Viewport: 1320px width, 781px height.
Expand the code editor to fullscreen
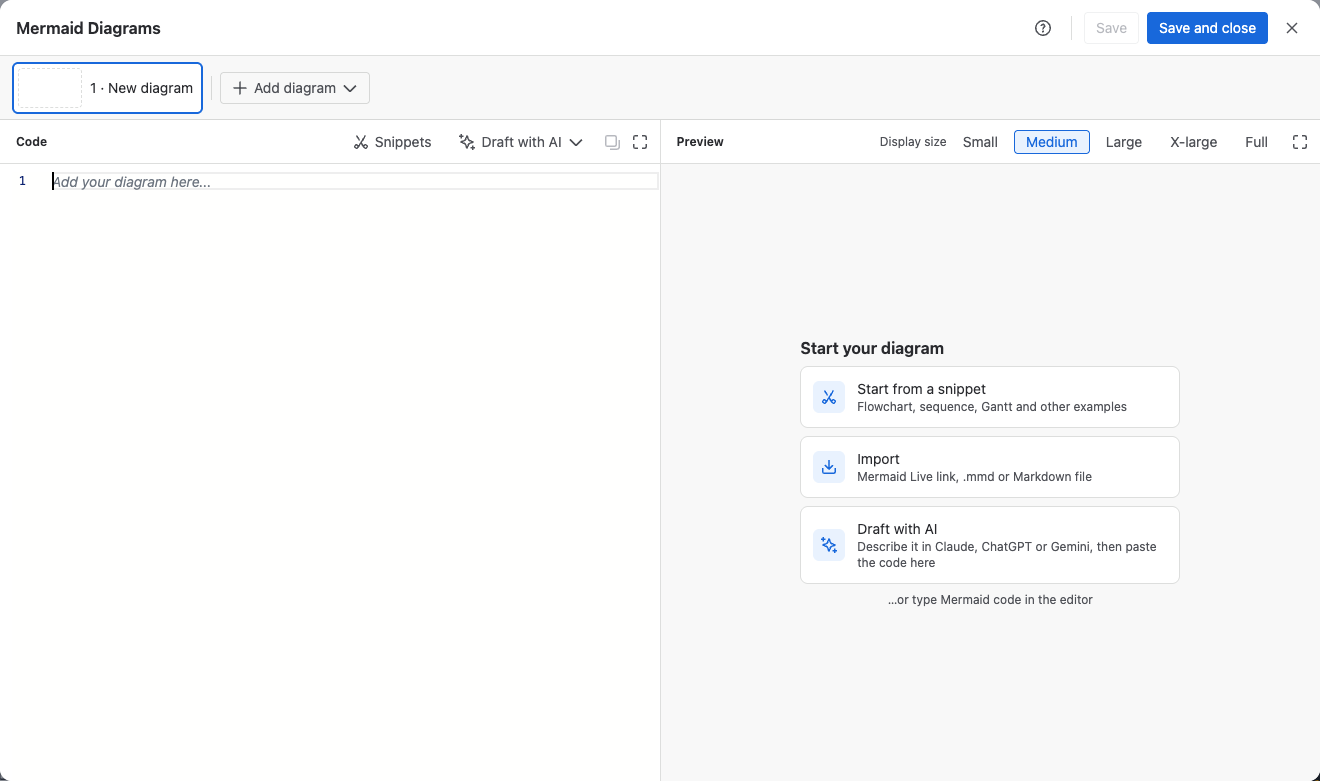[x=640, y=142]
